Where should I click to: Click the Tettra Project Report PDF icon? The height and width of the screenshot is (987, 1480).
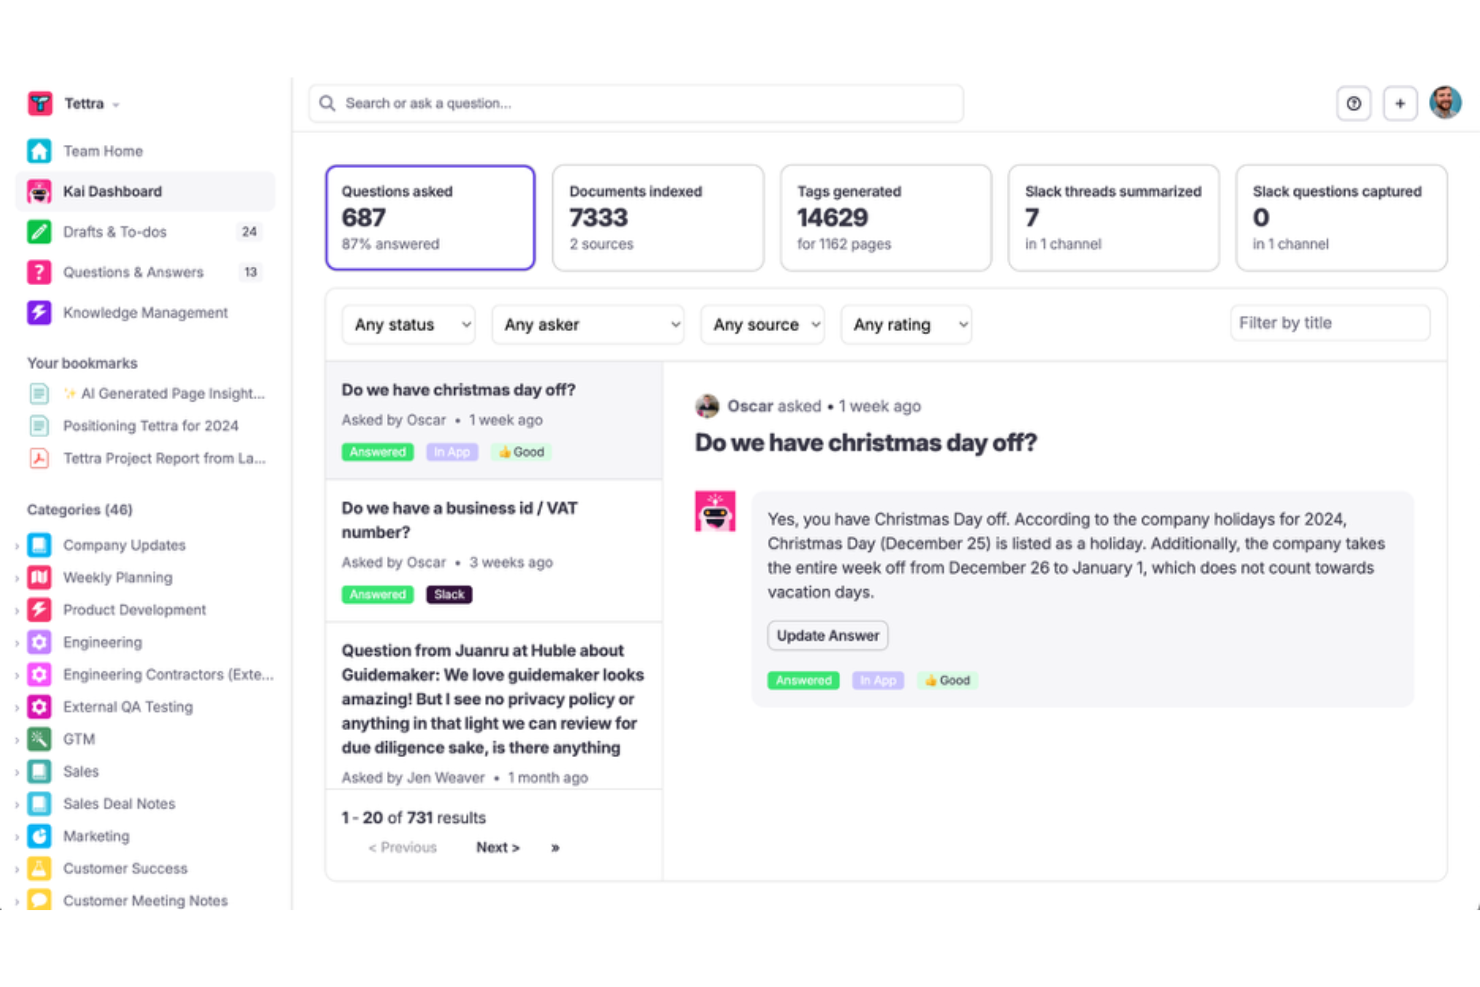click(x=38, y=458)
